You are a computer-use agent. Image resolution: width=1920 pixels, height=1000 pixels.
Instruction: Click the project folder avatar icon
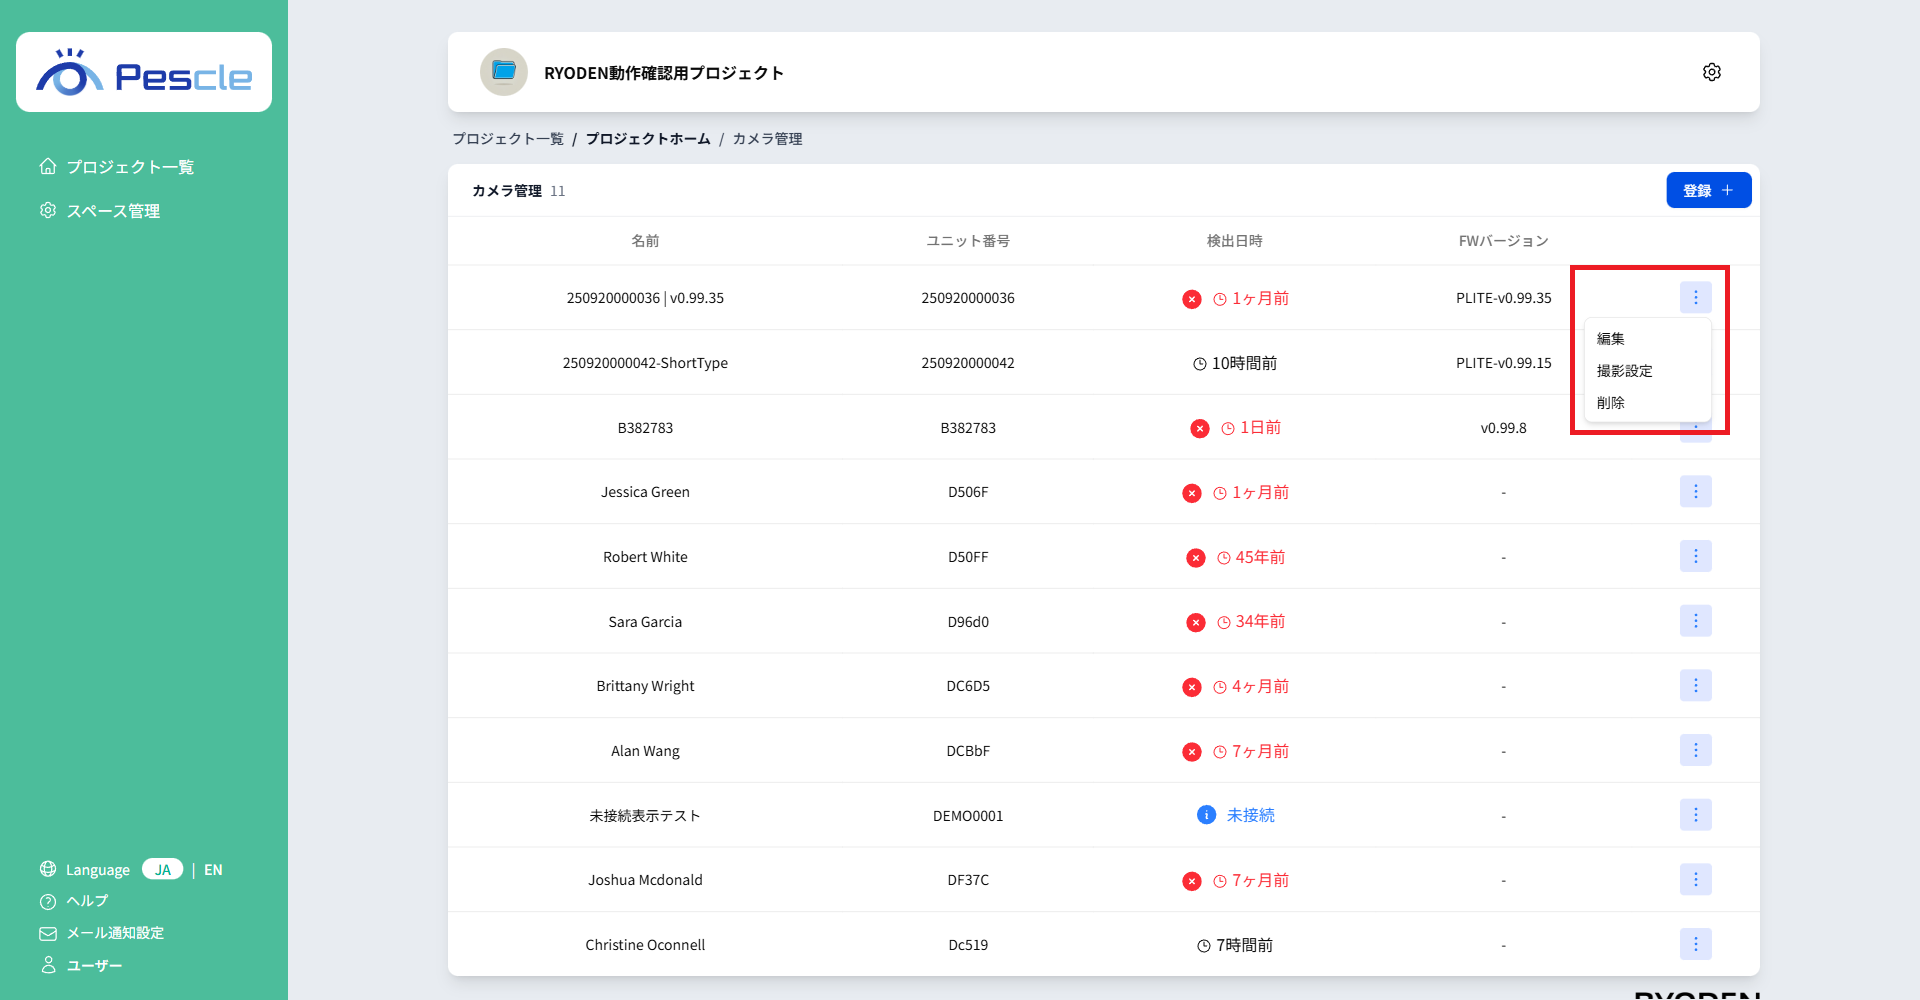pos(504,72)
